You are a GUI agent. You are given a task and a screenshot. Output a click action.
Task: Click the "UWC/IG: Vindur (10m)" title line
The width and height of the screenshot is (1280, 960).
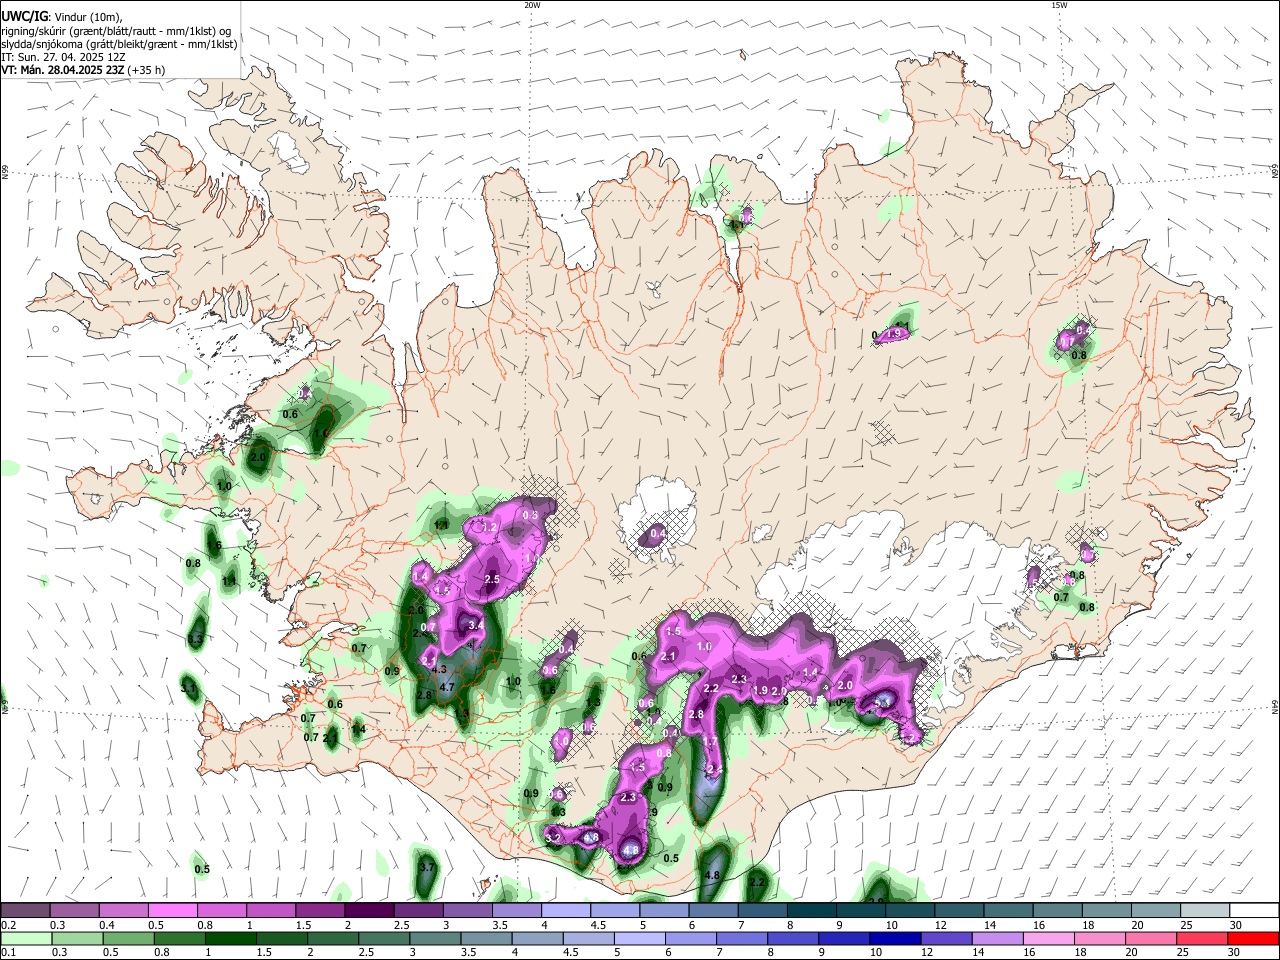[62, 17]
